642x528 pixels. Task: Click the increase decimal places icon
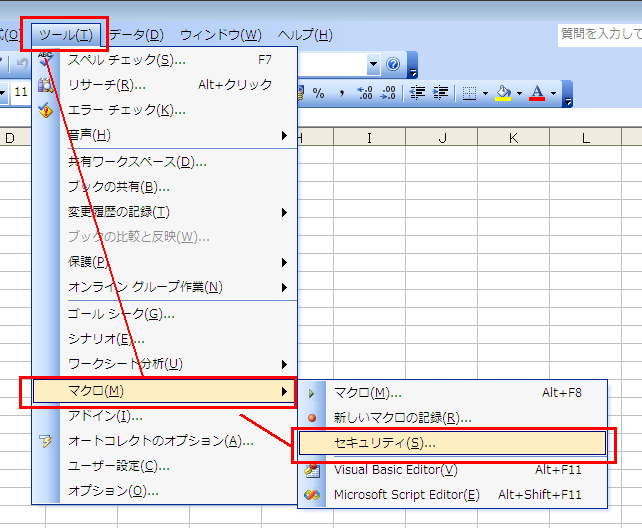364,93
